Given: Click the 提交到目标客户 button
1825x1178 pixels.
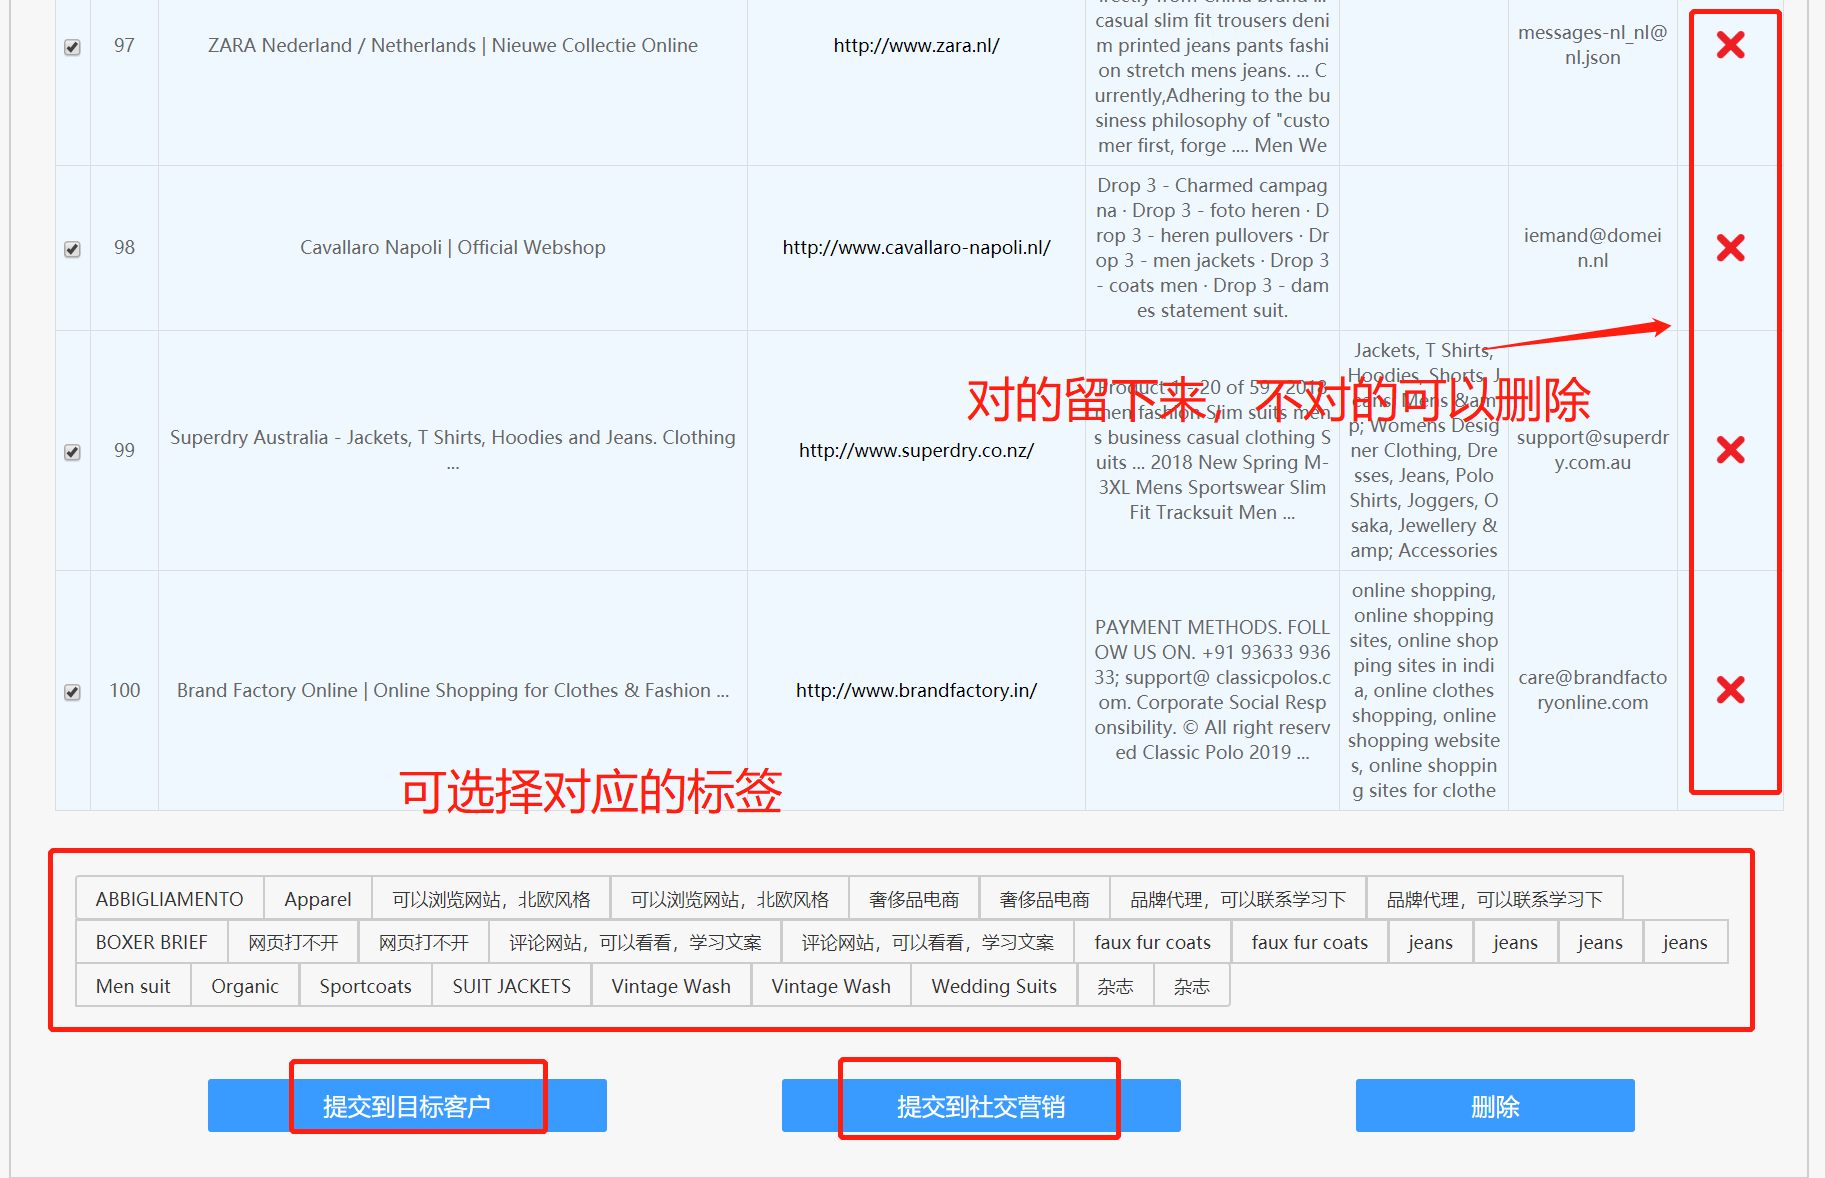Looking at the screenshot, I should [x=407, y=1106].
